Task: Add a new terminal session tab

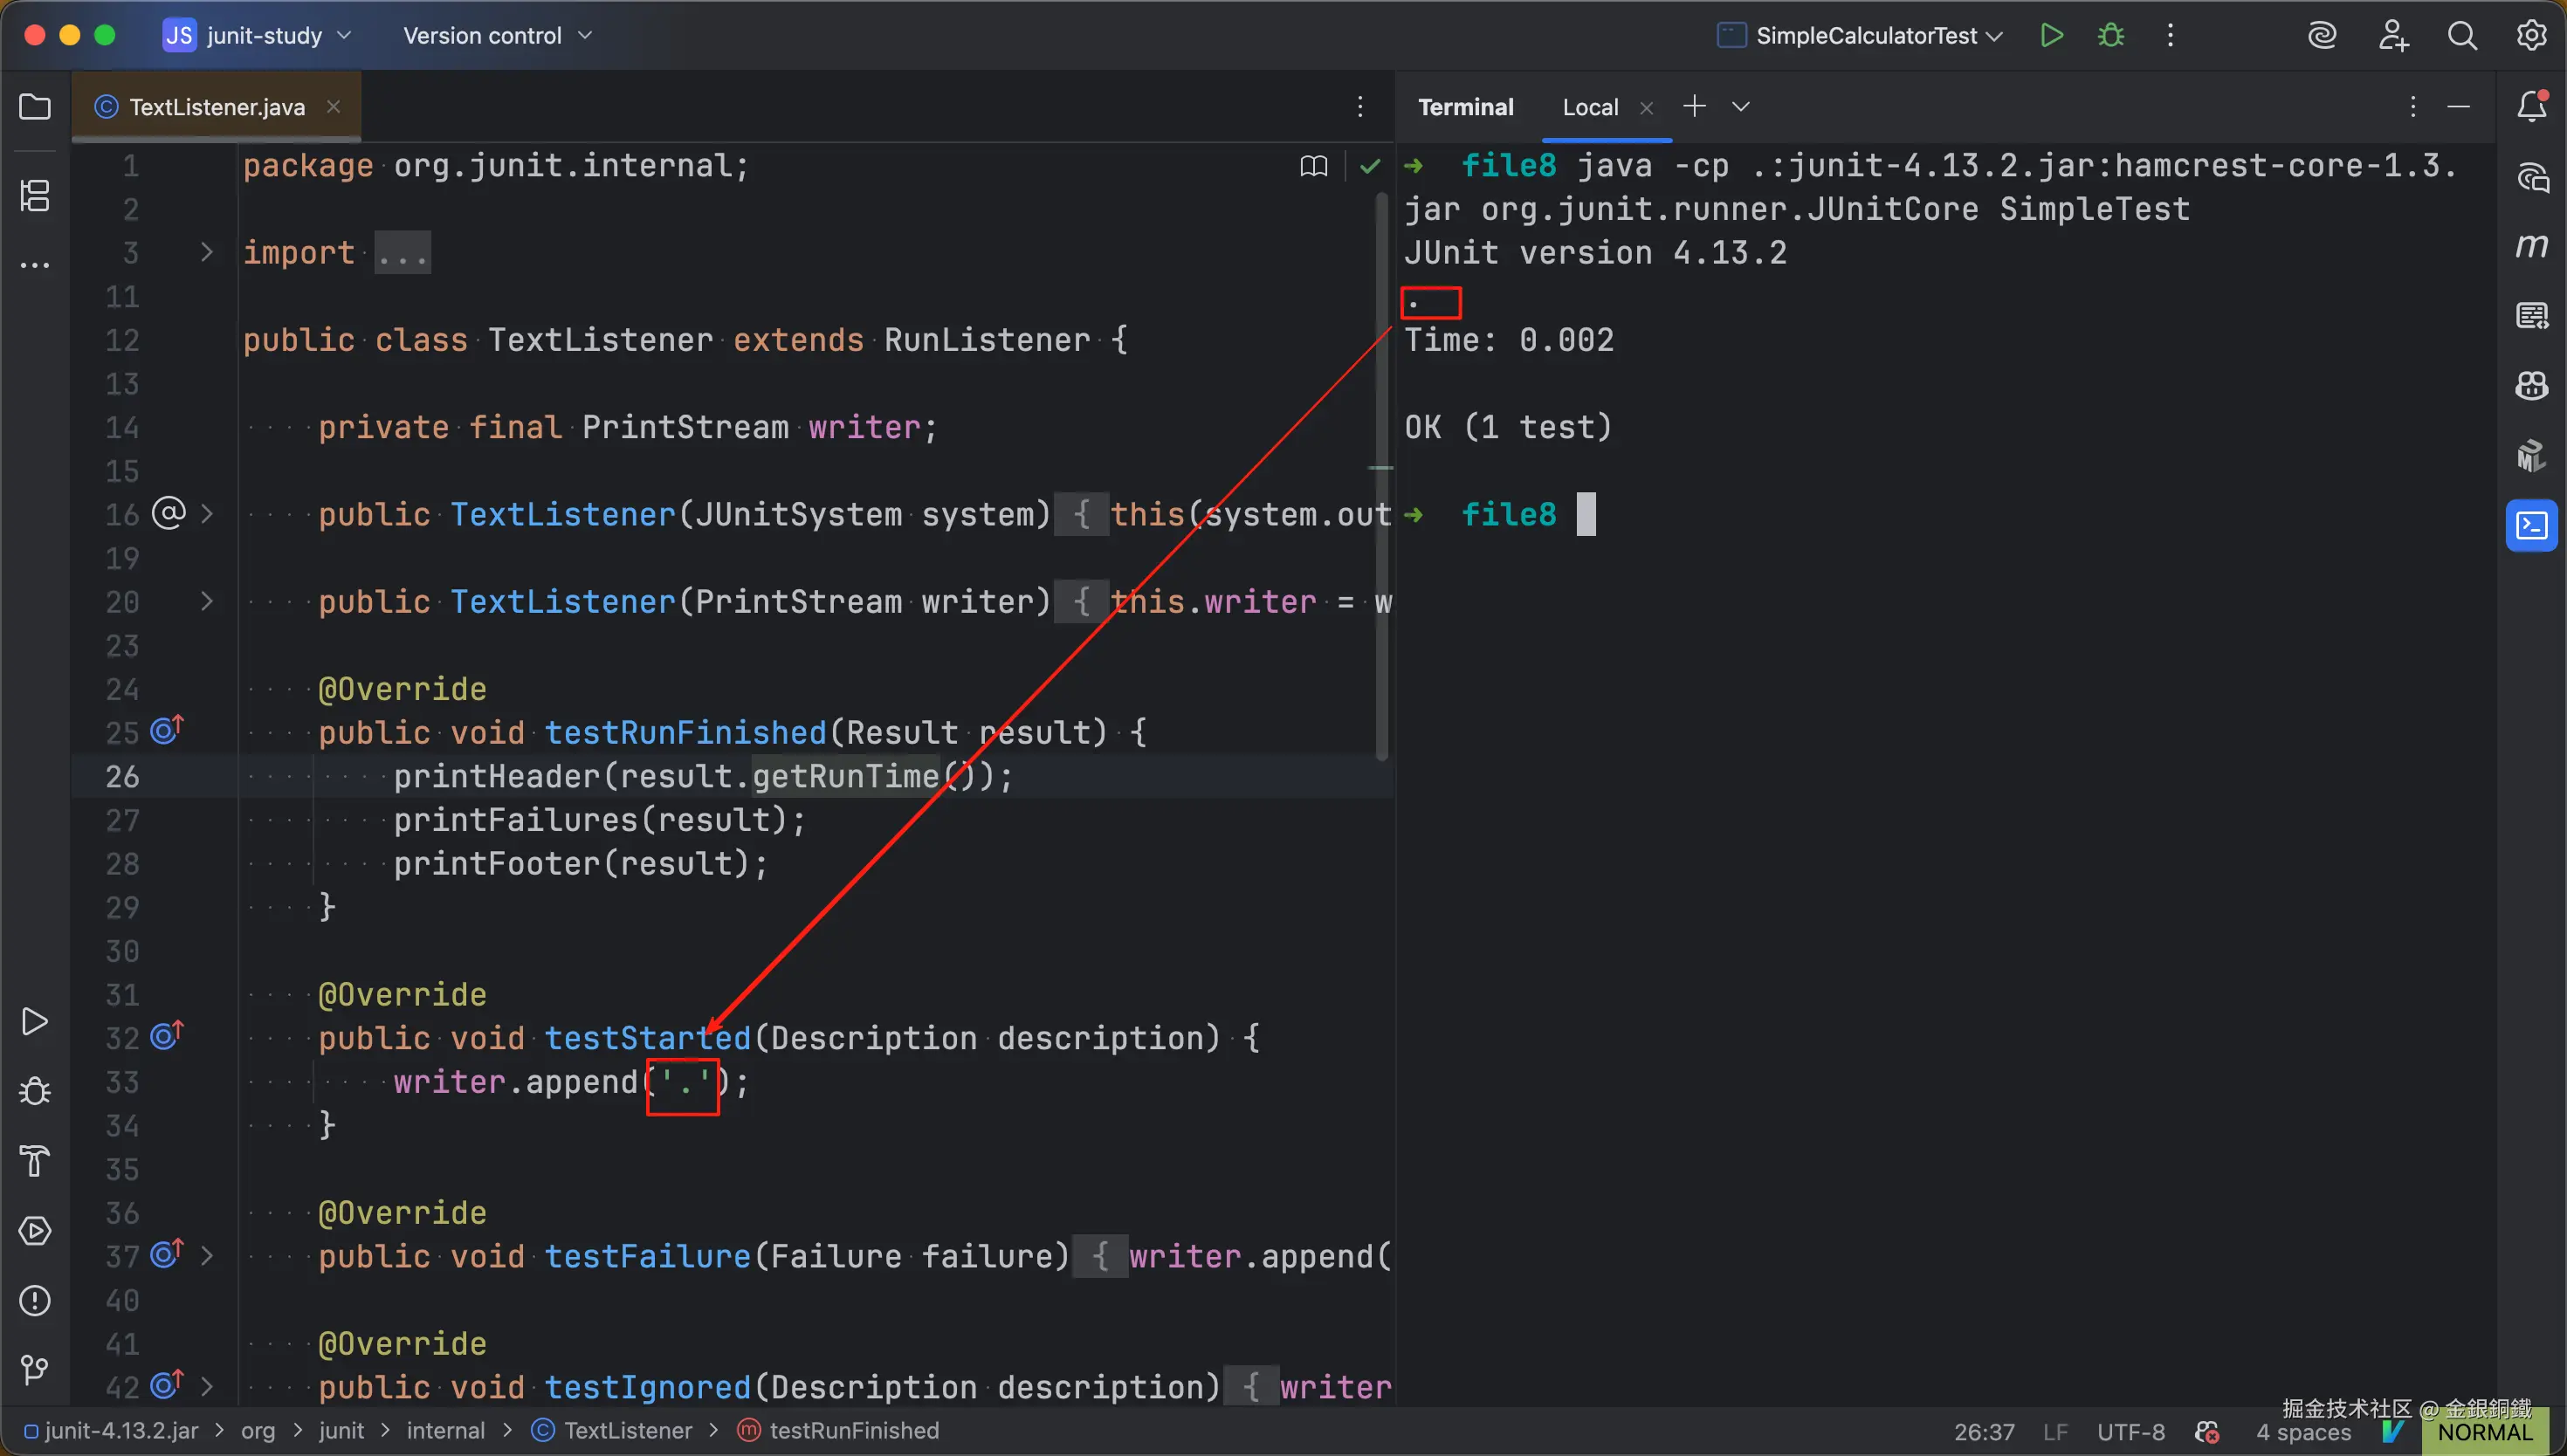Action: [x=1694, y=107]
